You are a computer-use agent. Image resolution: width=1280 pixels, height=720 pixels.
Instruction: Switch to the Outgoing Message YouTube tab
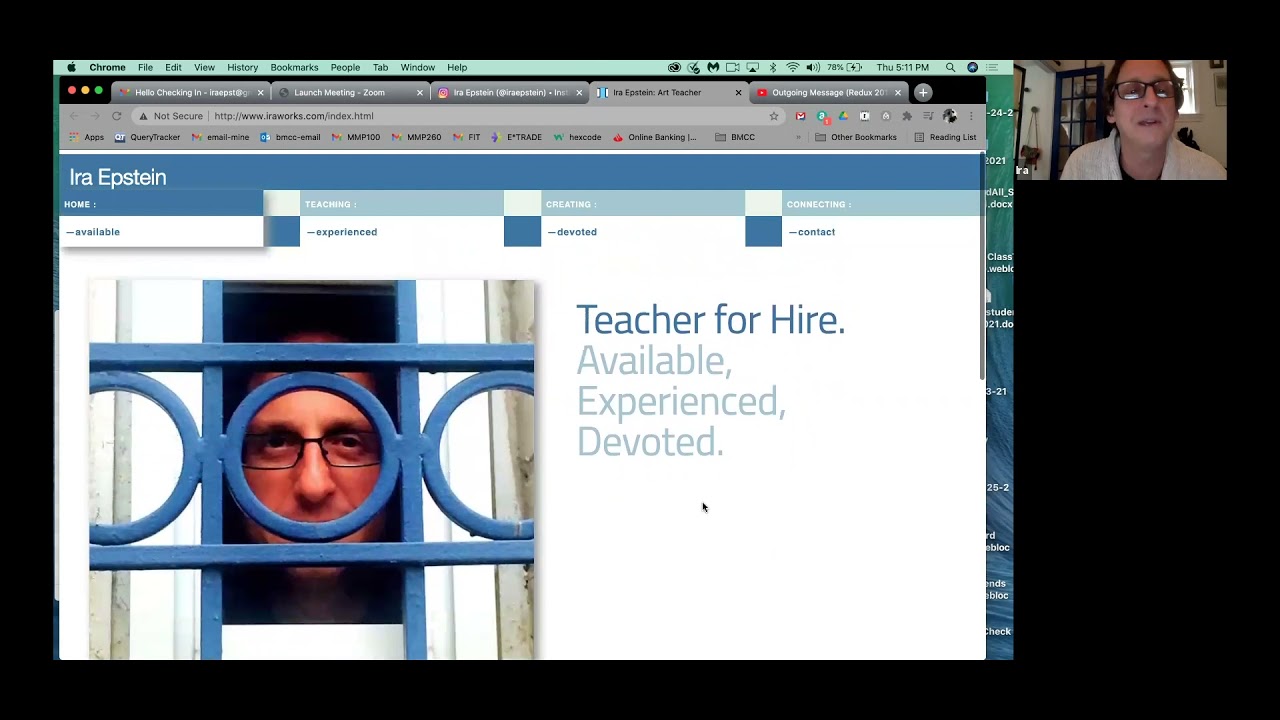829,92
